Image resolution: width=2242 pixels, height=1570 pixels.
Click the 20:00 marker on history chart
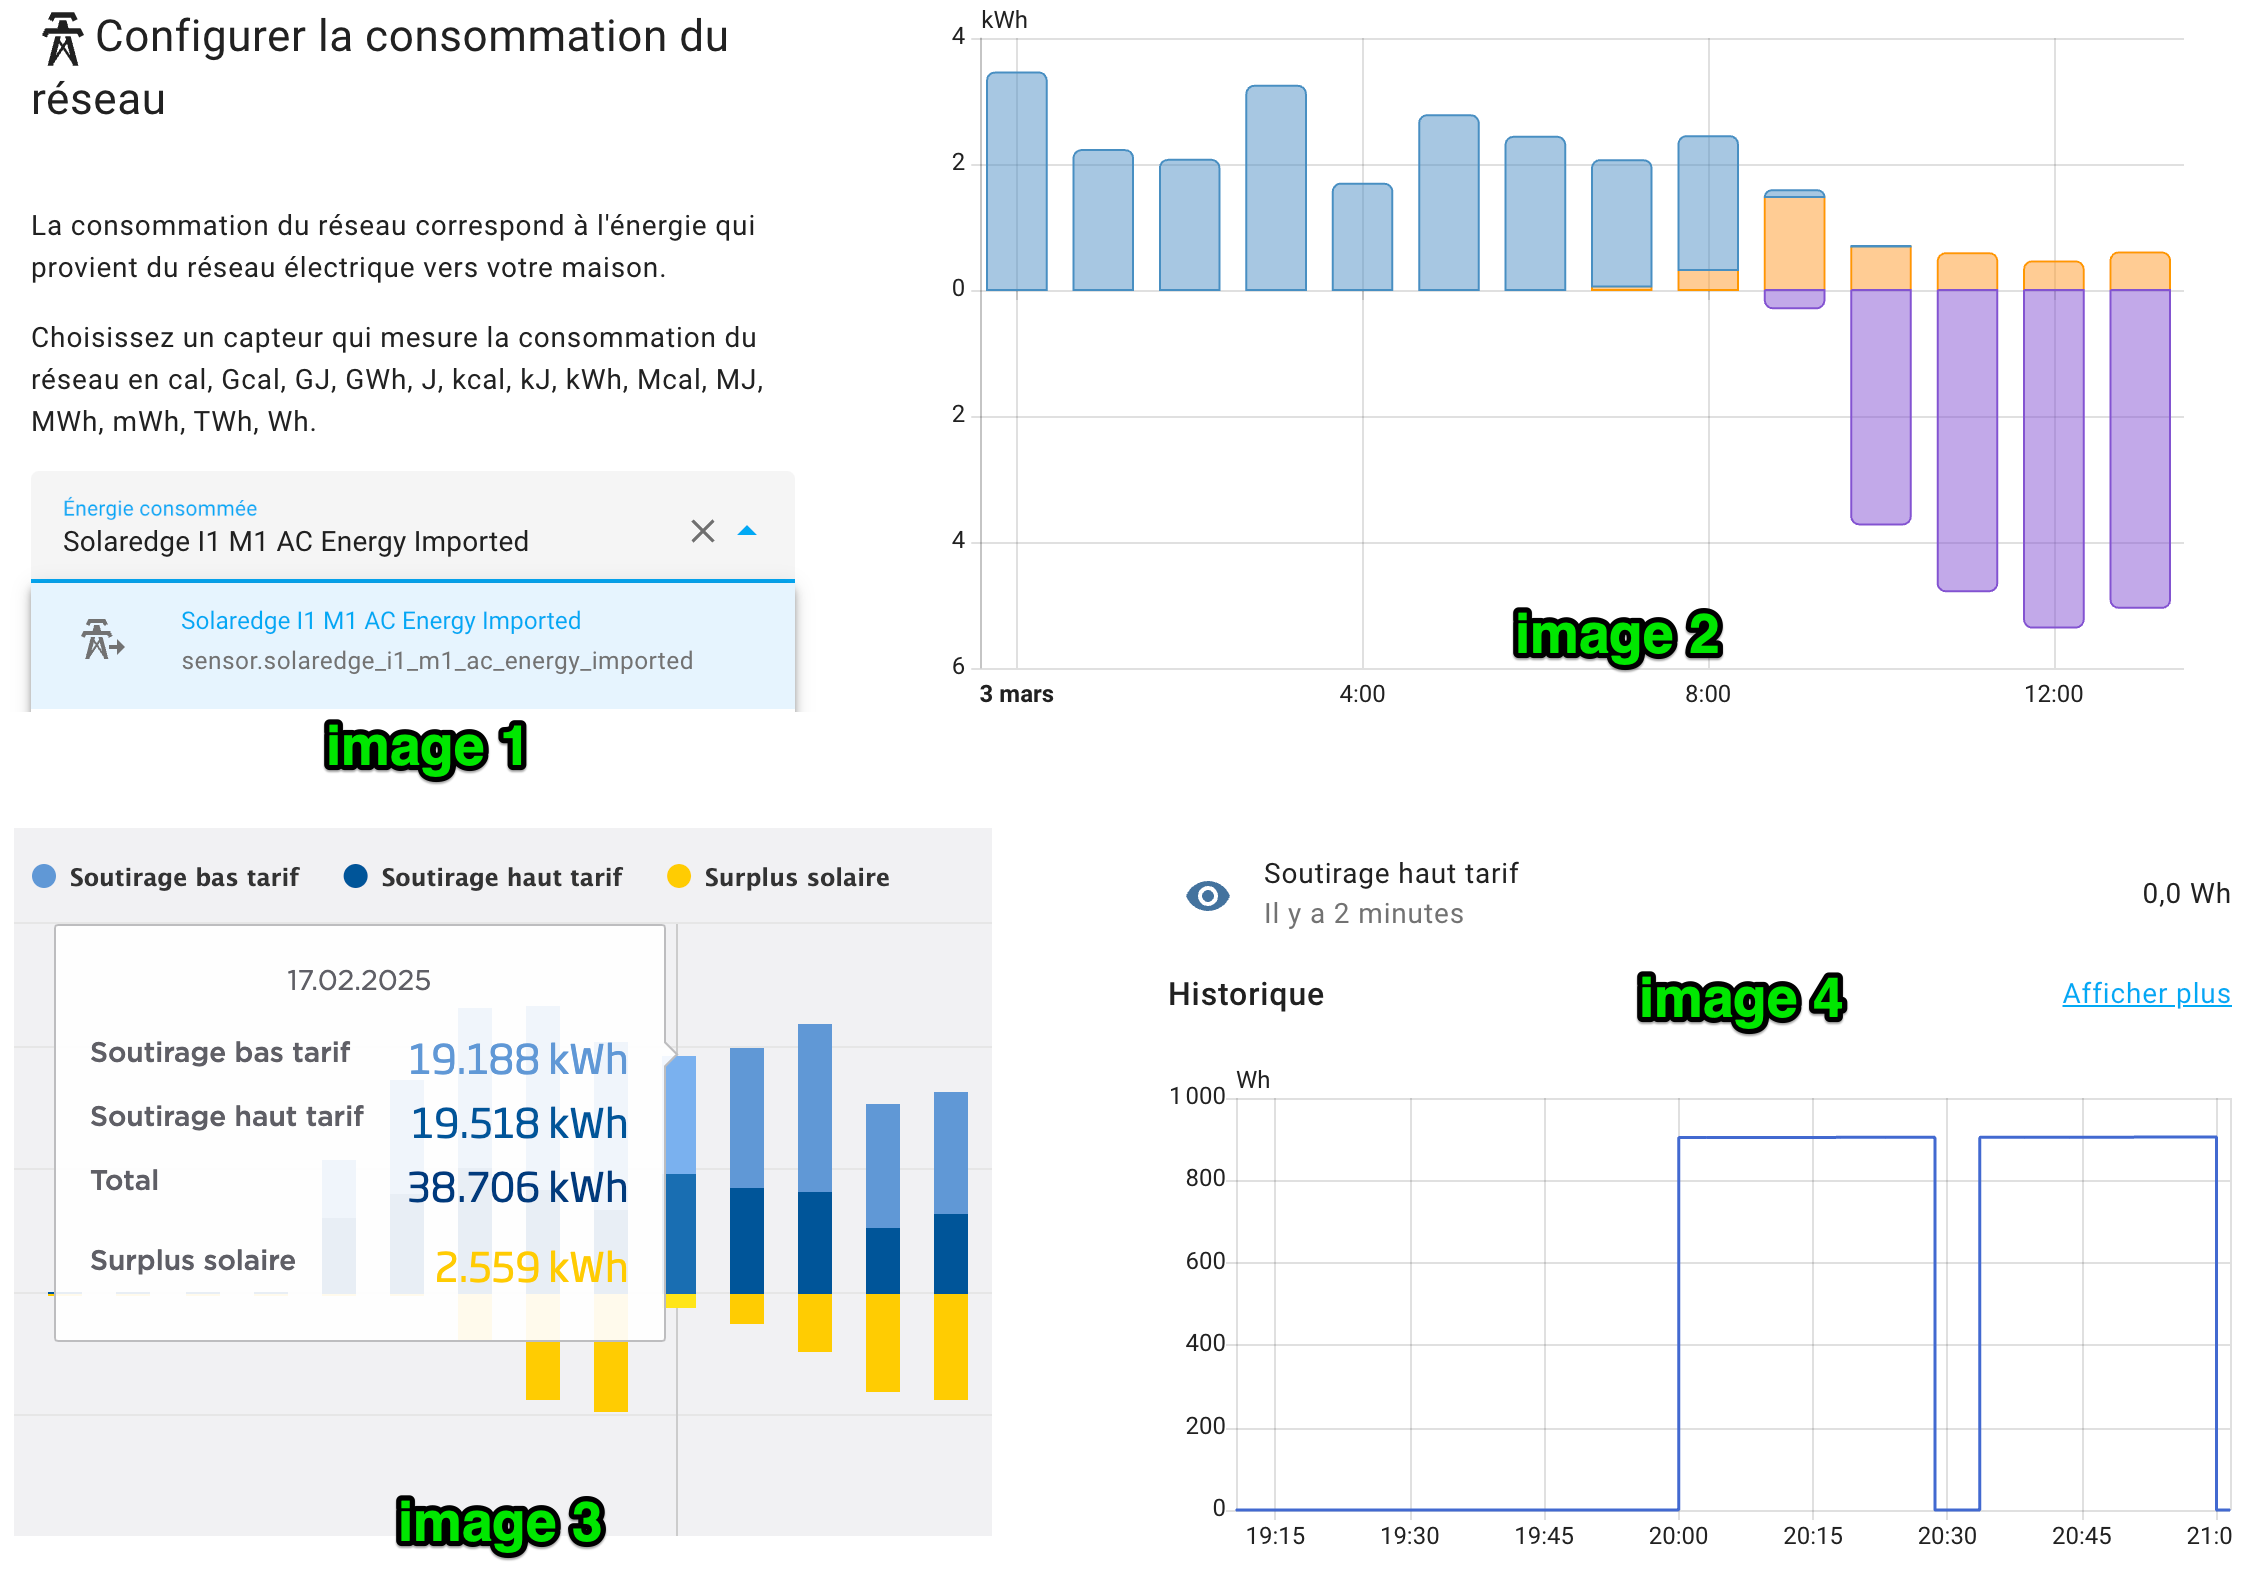tap(1678, 1536)
